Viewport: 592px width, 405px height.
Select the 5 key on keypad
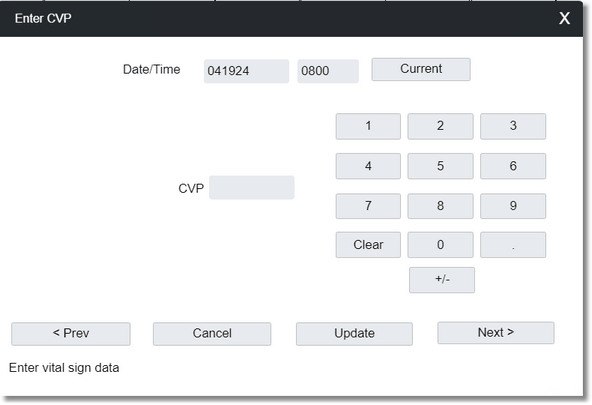[x=440, y=166]
